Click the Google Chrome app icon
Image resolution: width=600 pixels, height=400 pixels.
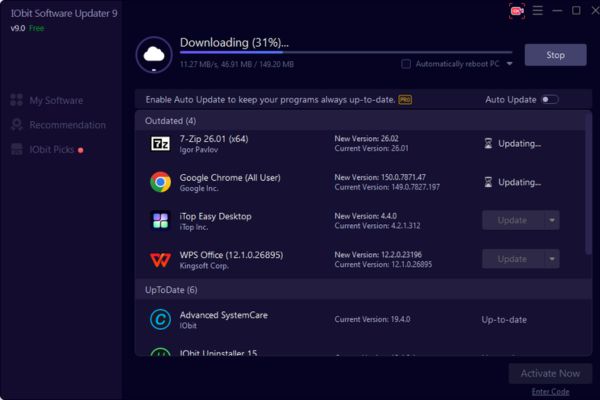[160, 182]
